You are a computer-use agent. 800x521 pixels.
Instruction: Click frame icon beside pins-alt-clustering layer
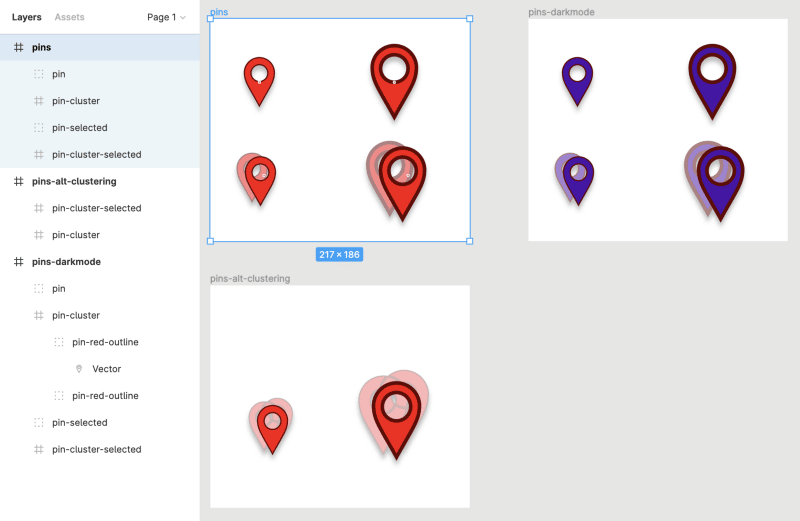coord(18,181)
